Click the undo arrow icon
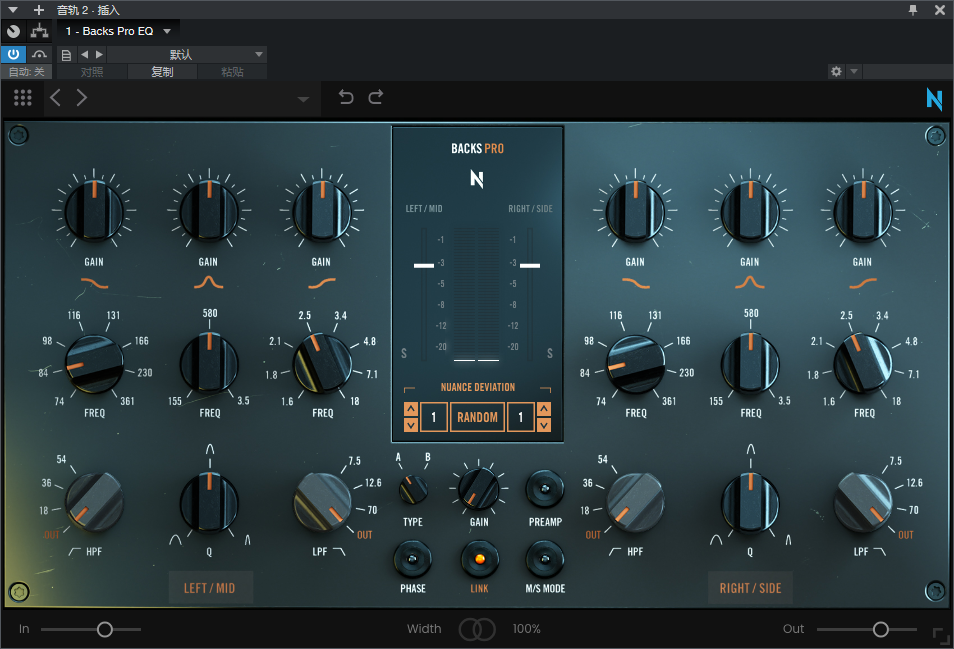Viewport: 954px width, 649px height. (x=346, y=97)
